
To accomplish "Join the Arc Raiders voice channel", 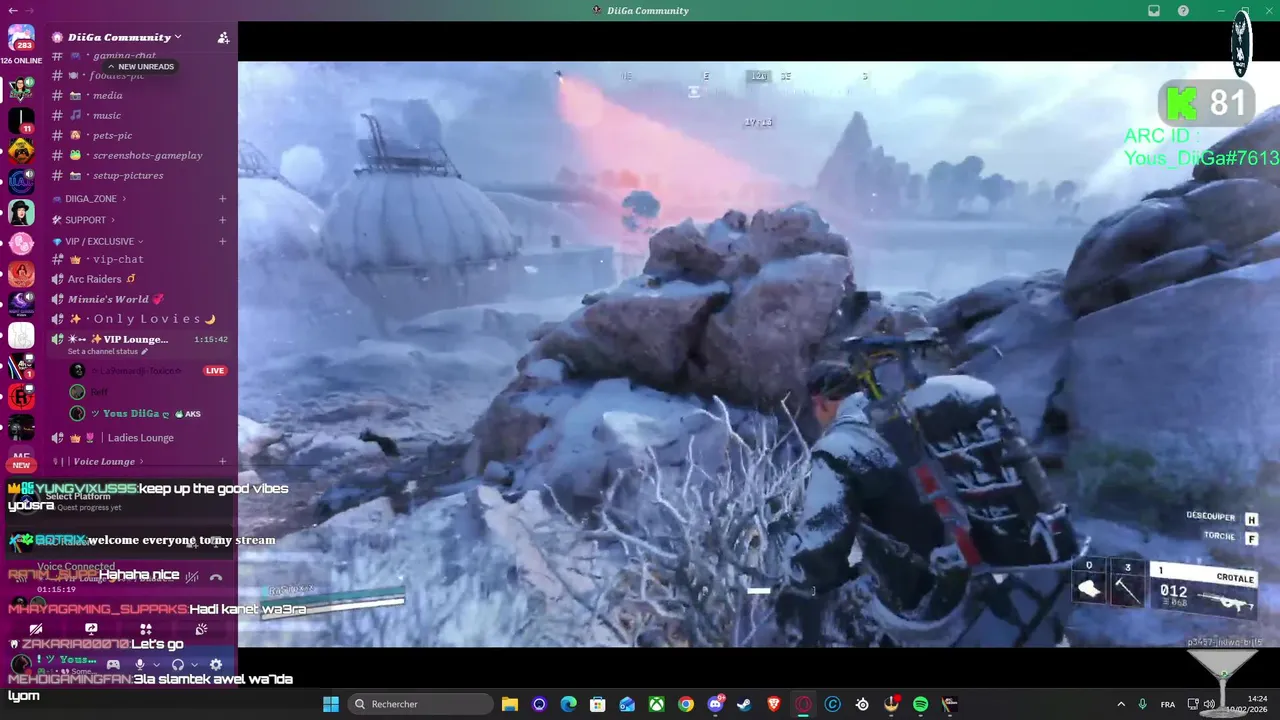I will click(x=139, y=279).
